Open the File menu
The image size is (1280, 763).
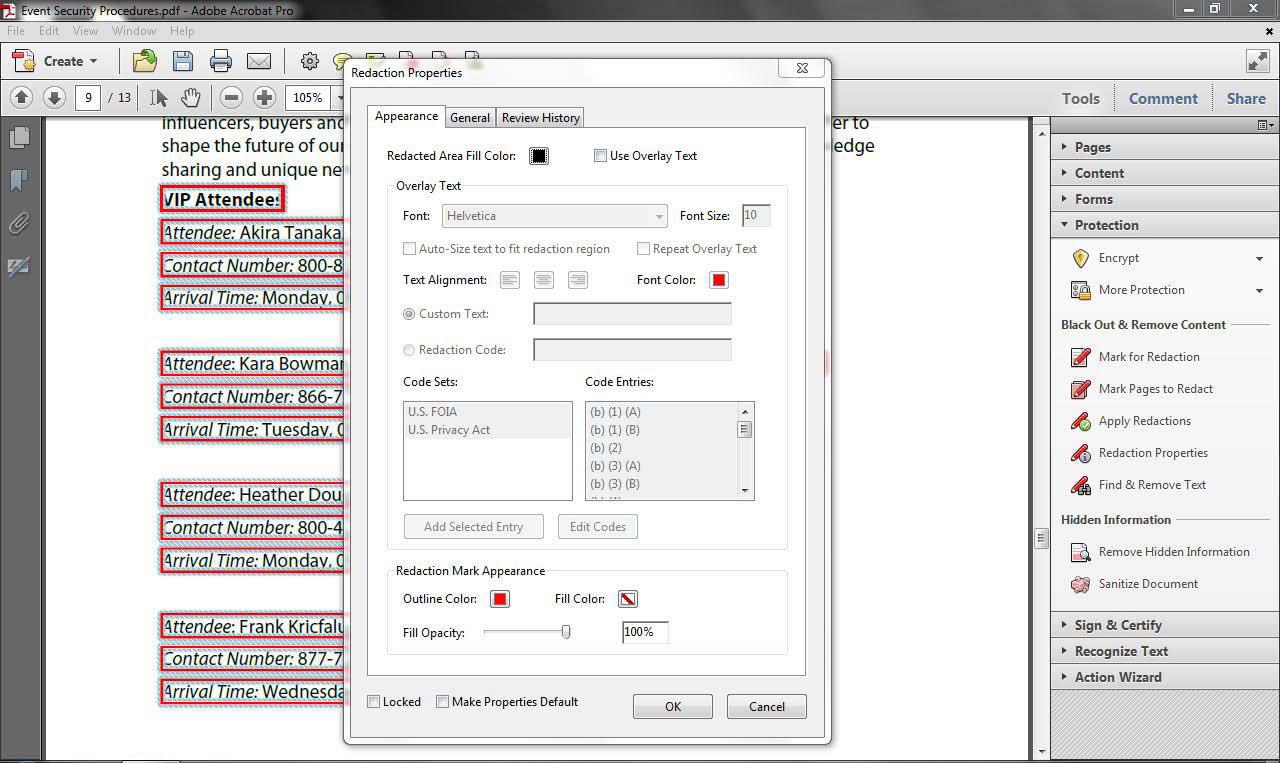pyautogui.click(x=16, y=31)
